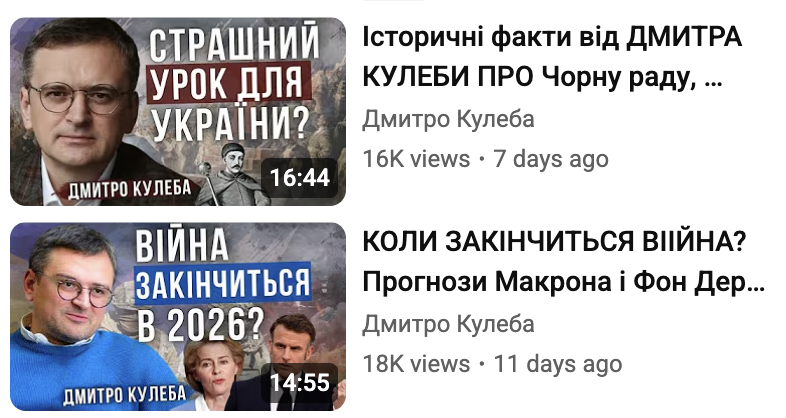Open Дмитро Кулеба channel under first video
786x418 pixels.
[448, 119]
